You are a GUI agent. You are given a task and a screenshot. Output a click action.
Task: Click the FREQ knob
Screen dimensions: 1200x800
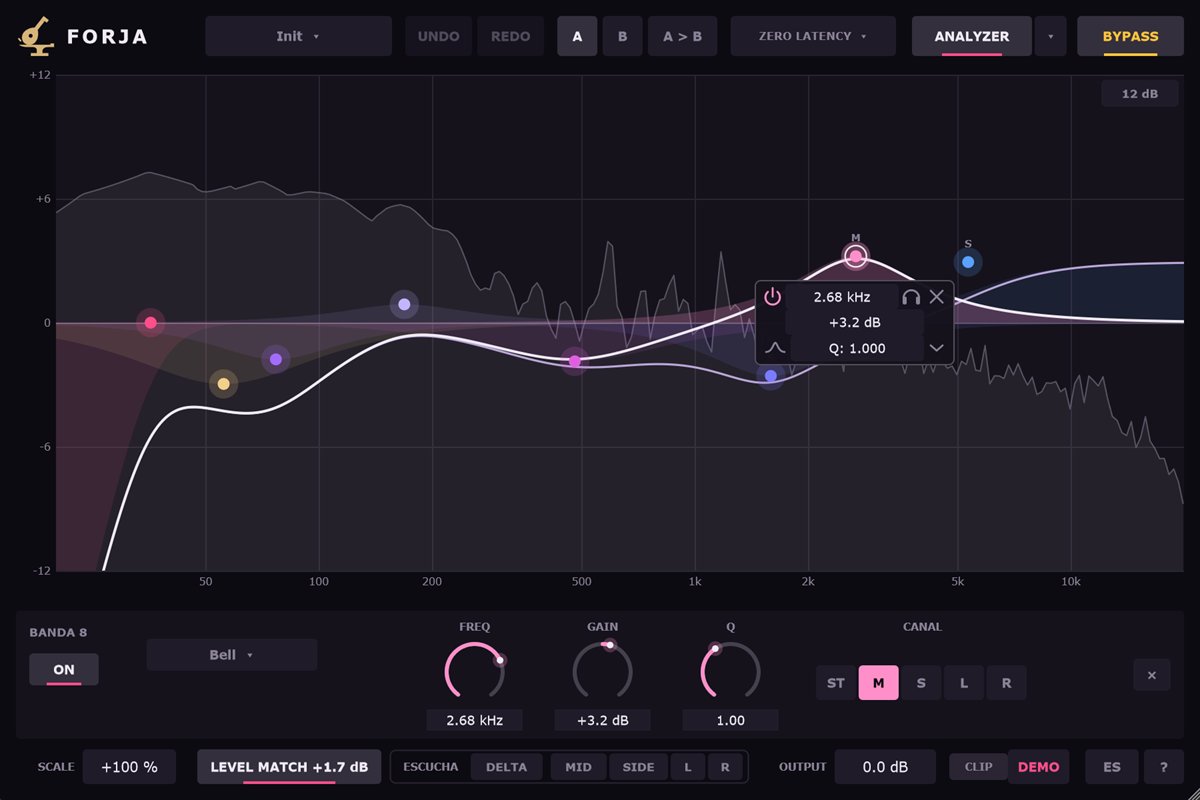(x=474, y=671)
